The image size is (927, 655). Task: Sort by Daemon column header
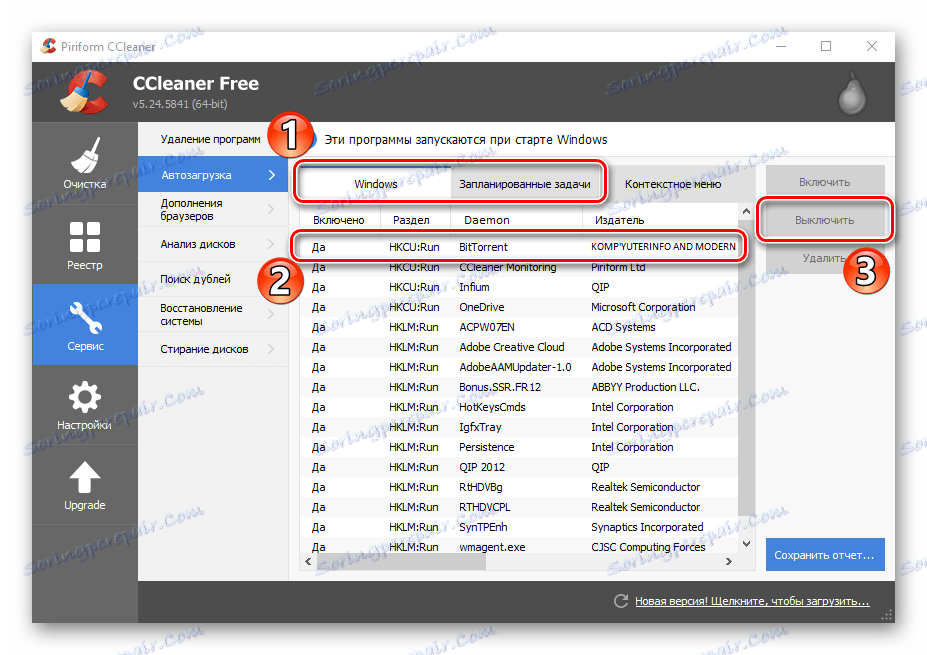(516, 220)
